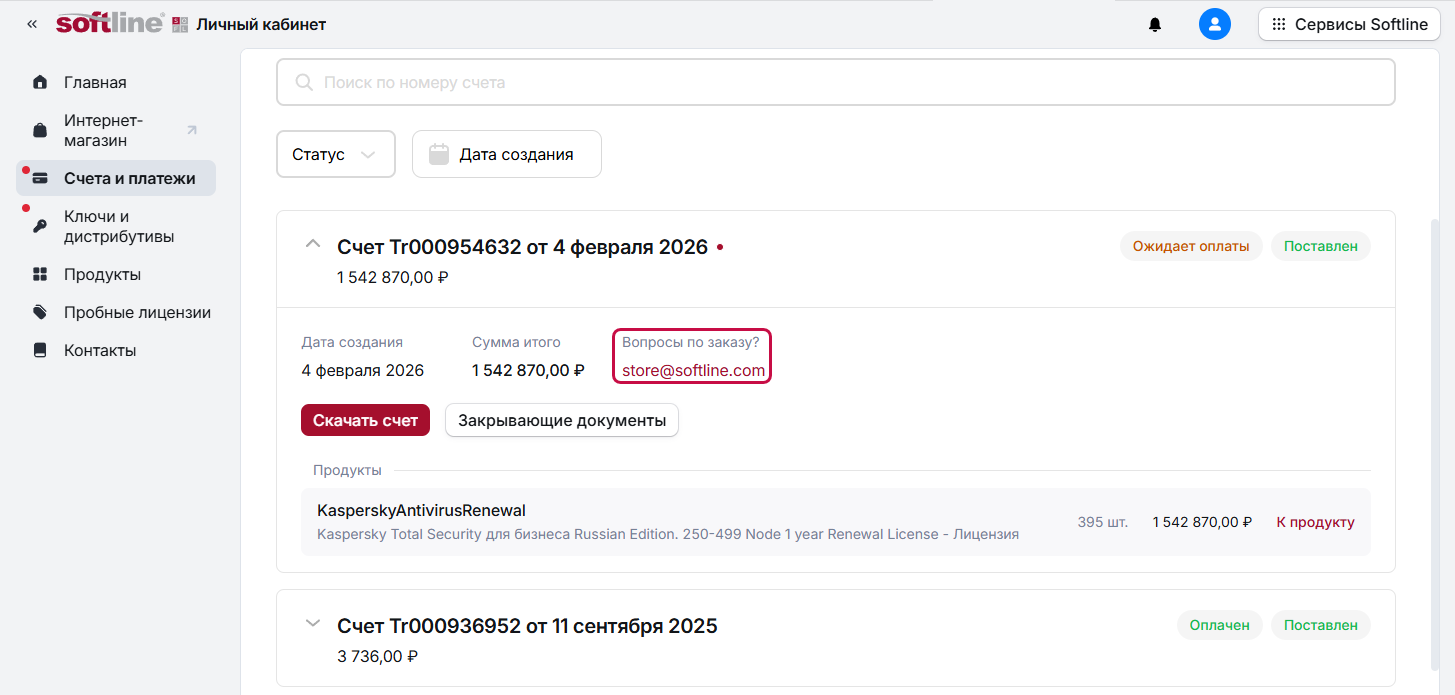Click the Закрывающие документы button
This screenshot has width=1455, height=695.
(561, 420)
